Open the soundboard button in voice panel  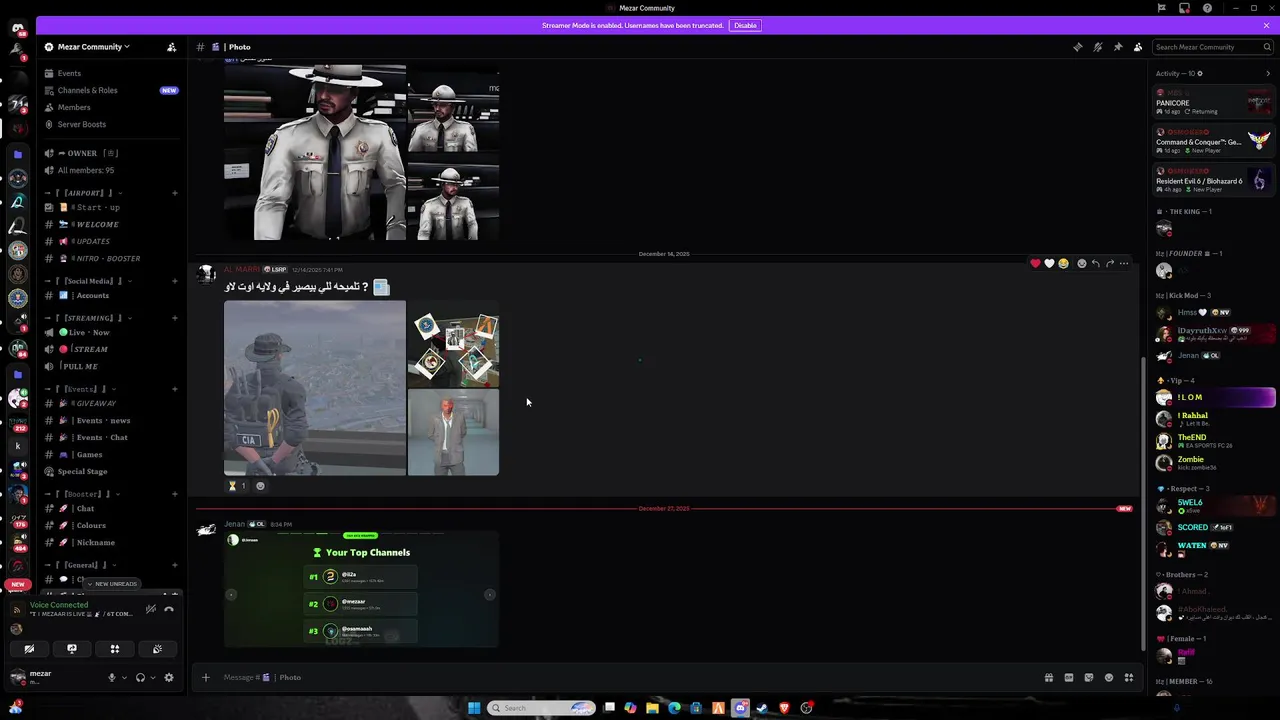pyautogui.click(x=157, y=649)
